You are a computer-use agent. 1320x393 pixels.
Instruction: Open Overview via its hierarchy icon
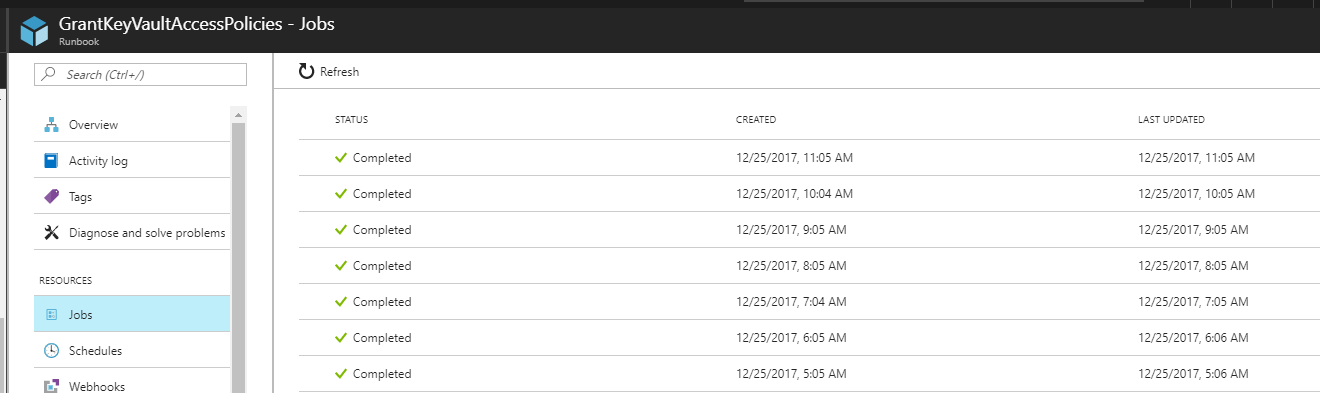(51, 125)
